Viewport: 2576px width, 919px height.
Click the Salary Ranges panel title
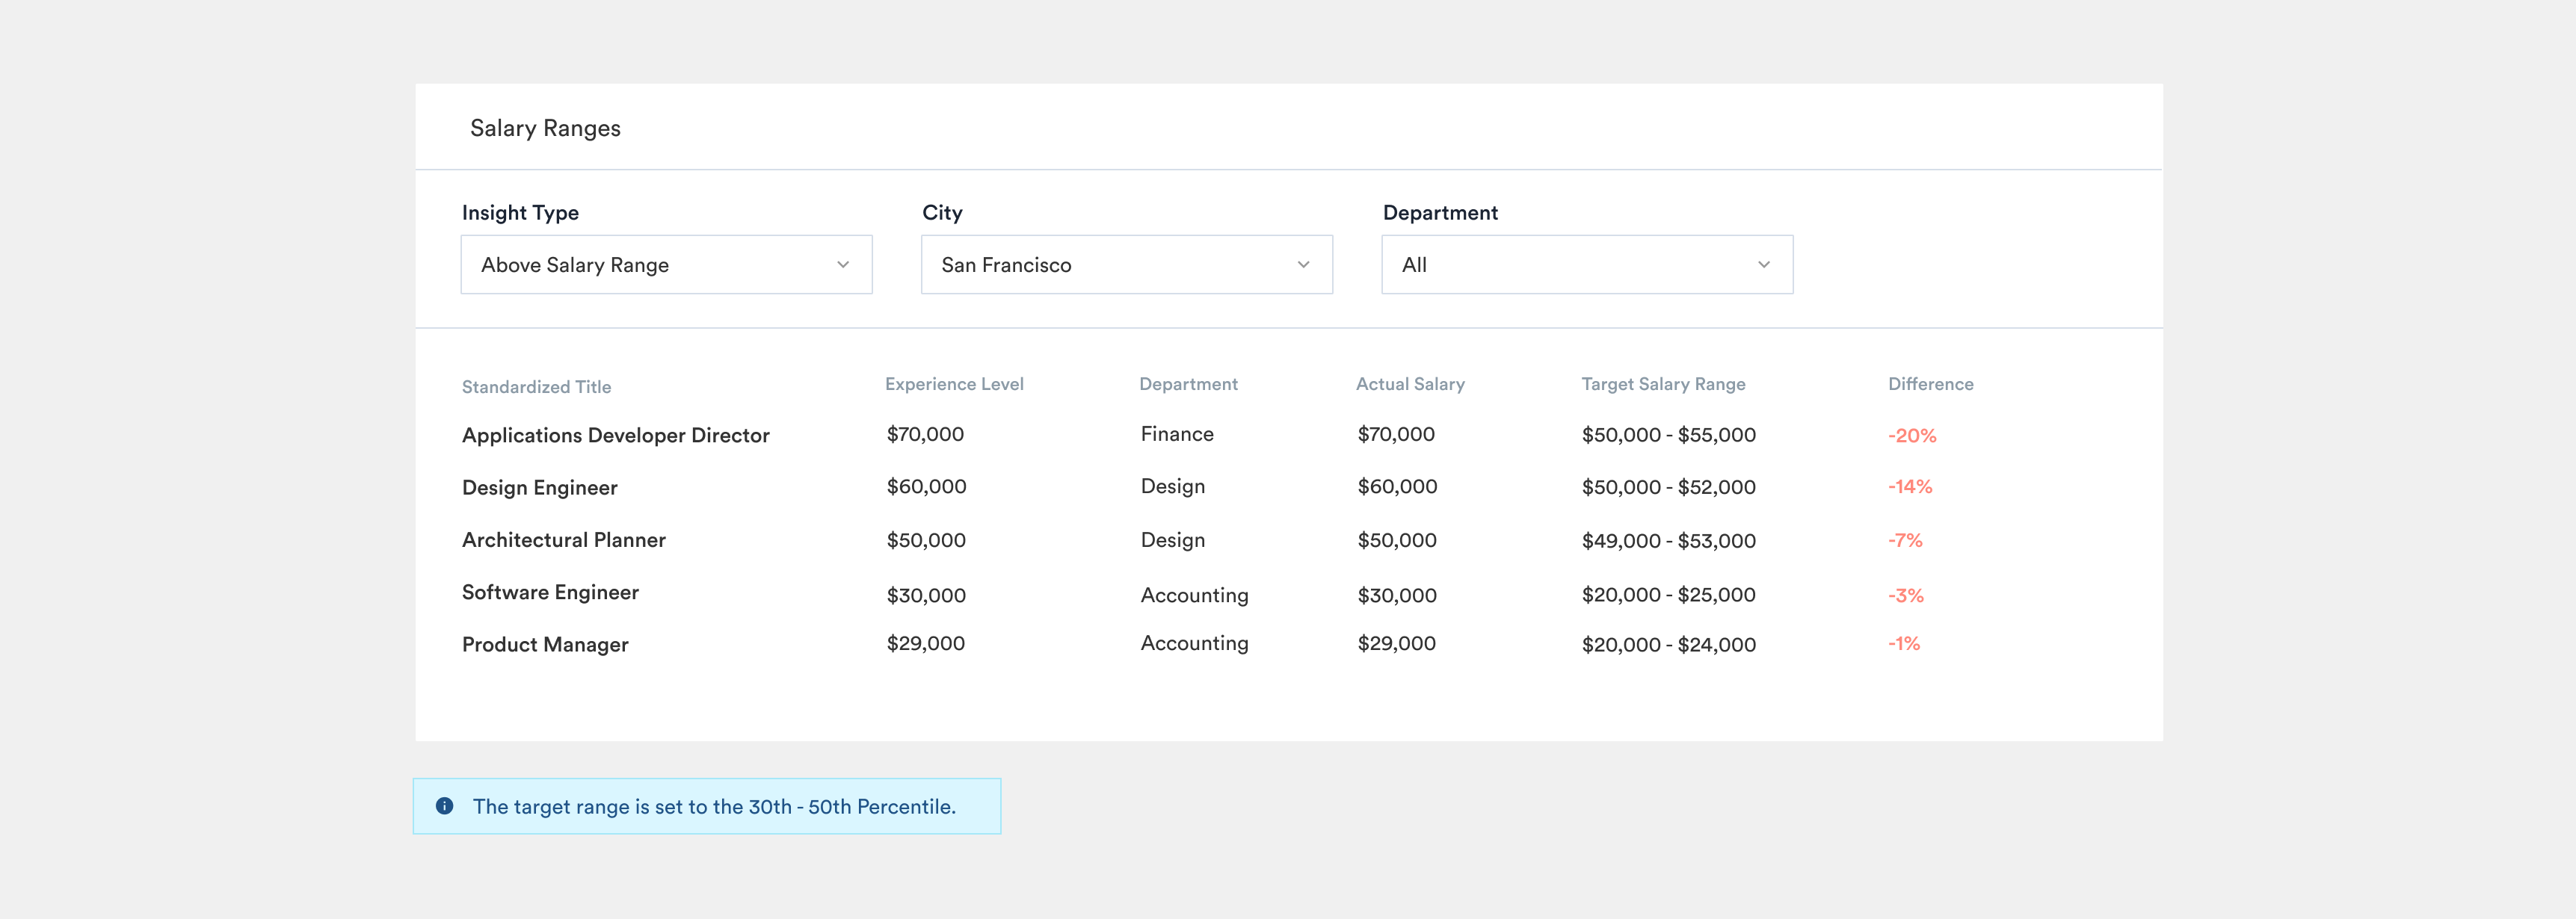point(545,129)
